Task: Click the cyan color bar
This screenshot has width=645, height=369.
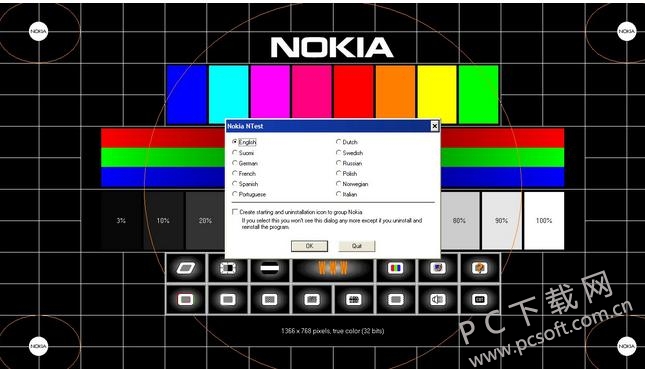Action: tap(228, 95)
